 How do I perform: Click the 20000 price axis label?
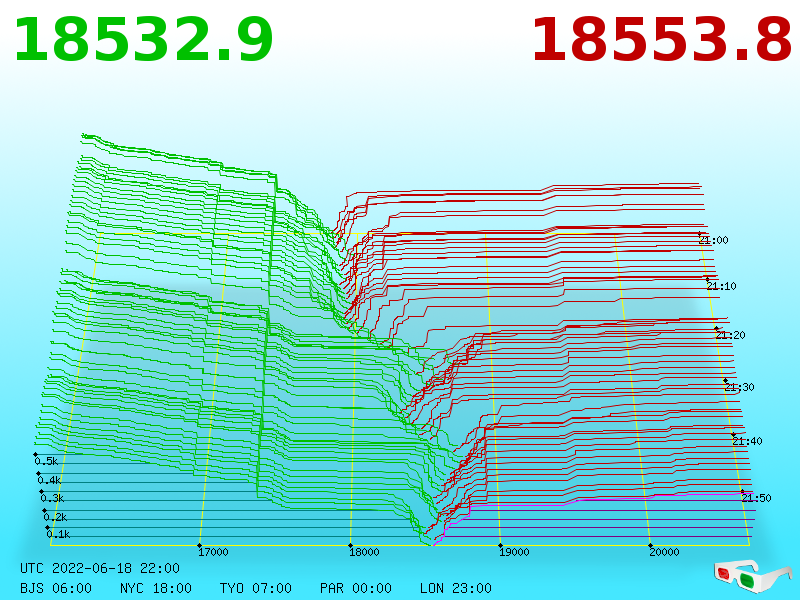coord(664,552)
